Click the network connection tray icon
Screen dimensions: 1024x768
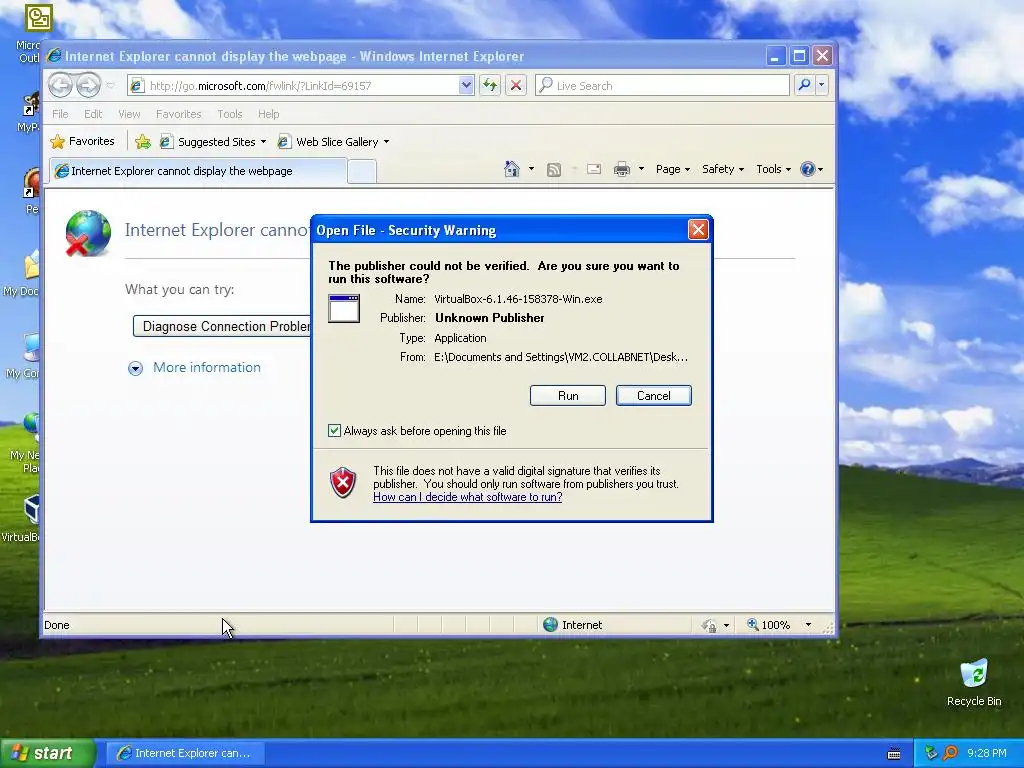point(931,753)
